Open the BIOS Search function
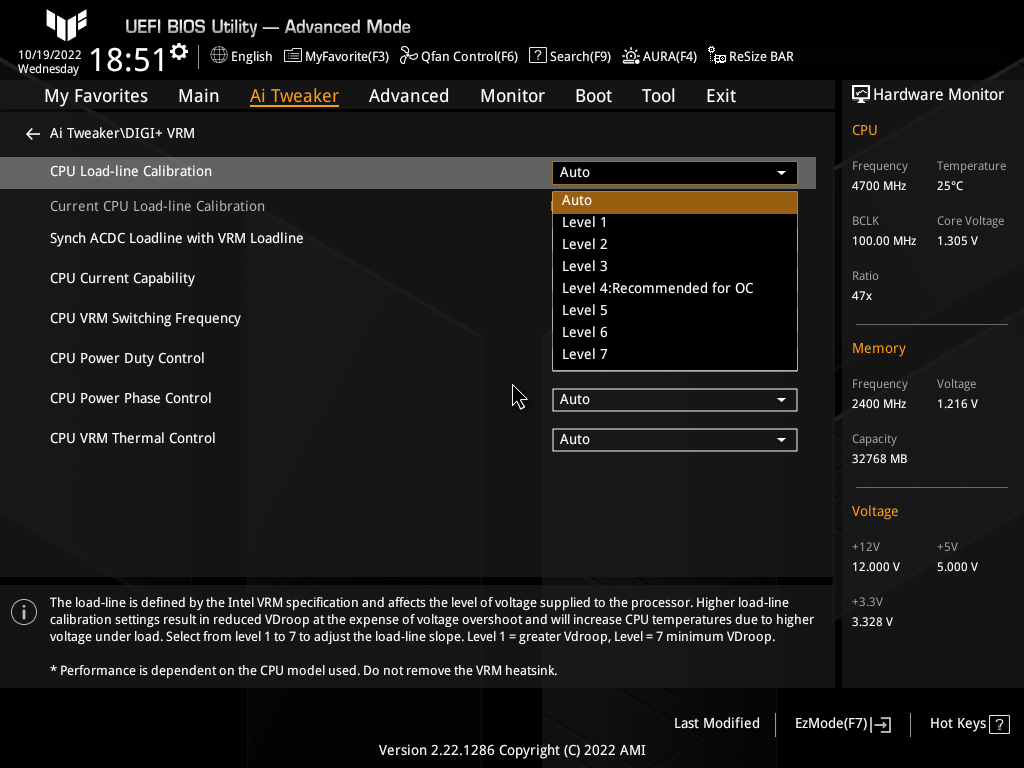1024x768 pixels. click(569, 56)
